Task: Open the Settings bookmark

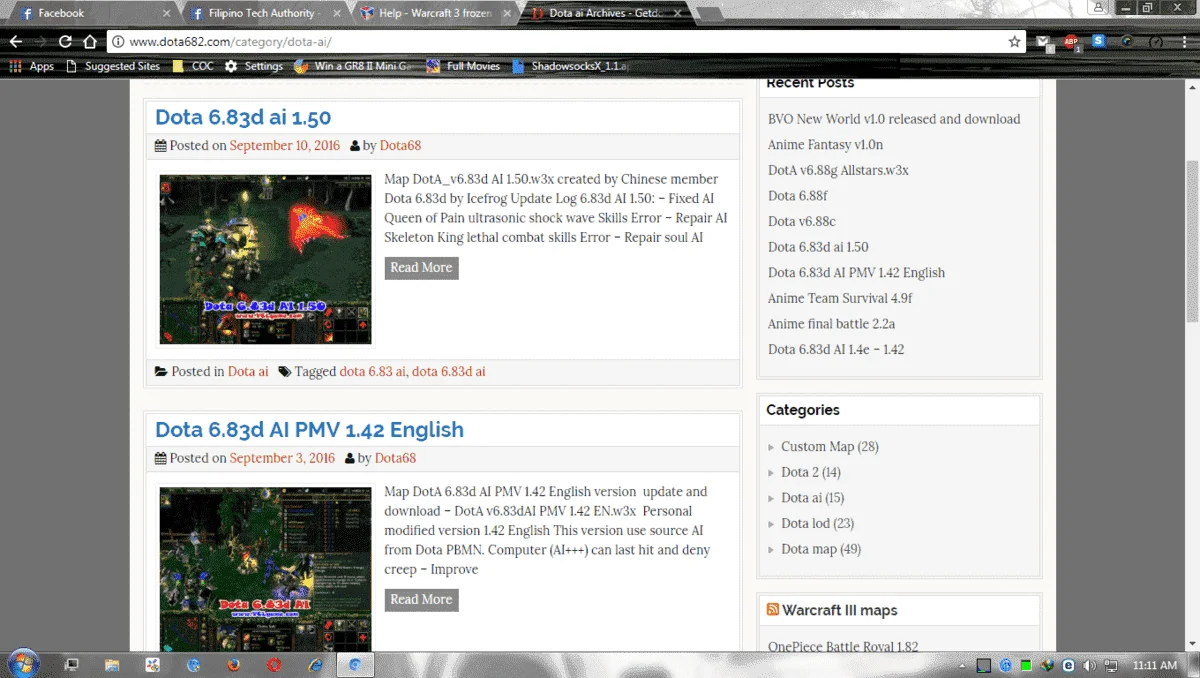Action: [x=254, y=66]
